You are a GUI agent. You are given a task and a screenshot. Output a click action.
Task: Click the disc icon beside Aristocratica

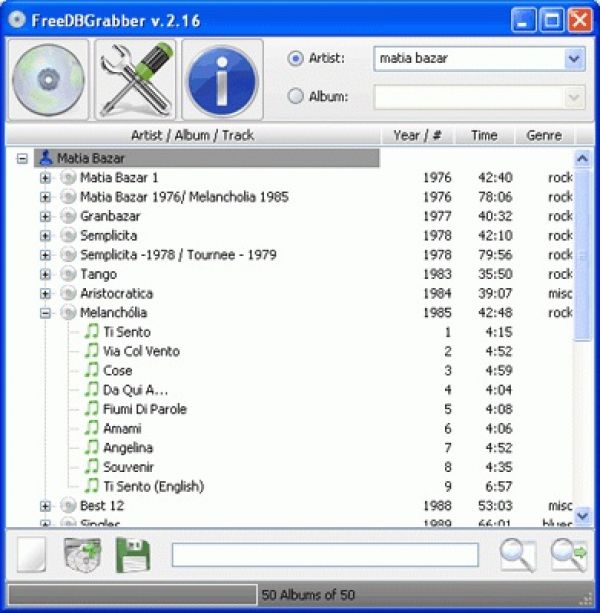(68, 293)
